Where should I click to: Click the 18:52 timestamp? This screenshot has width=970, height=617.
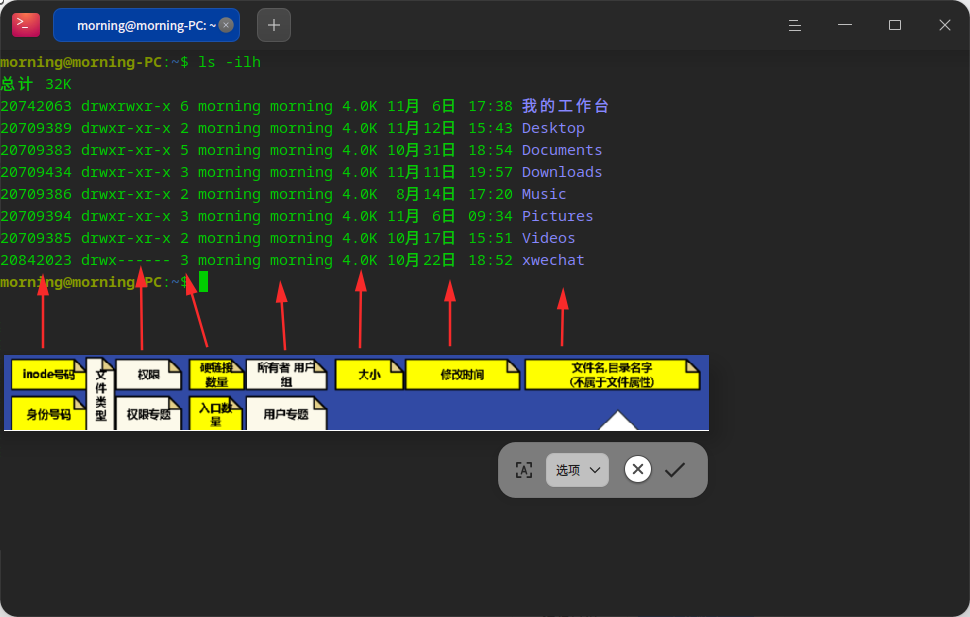click(x=490, y=260)
